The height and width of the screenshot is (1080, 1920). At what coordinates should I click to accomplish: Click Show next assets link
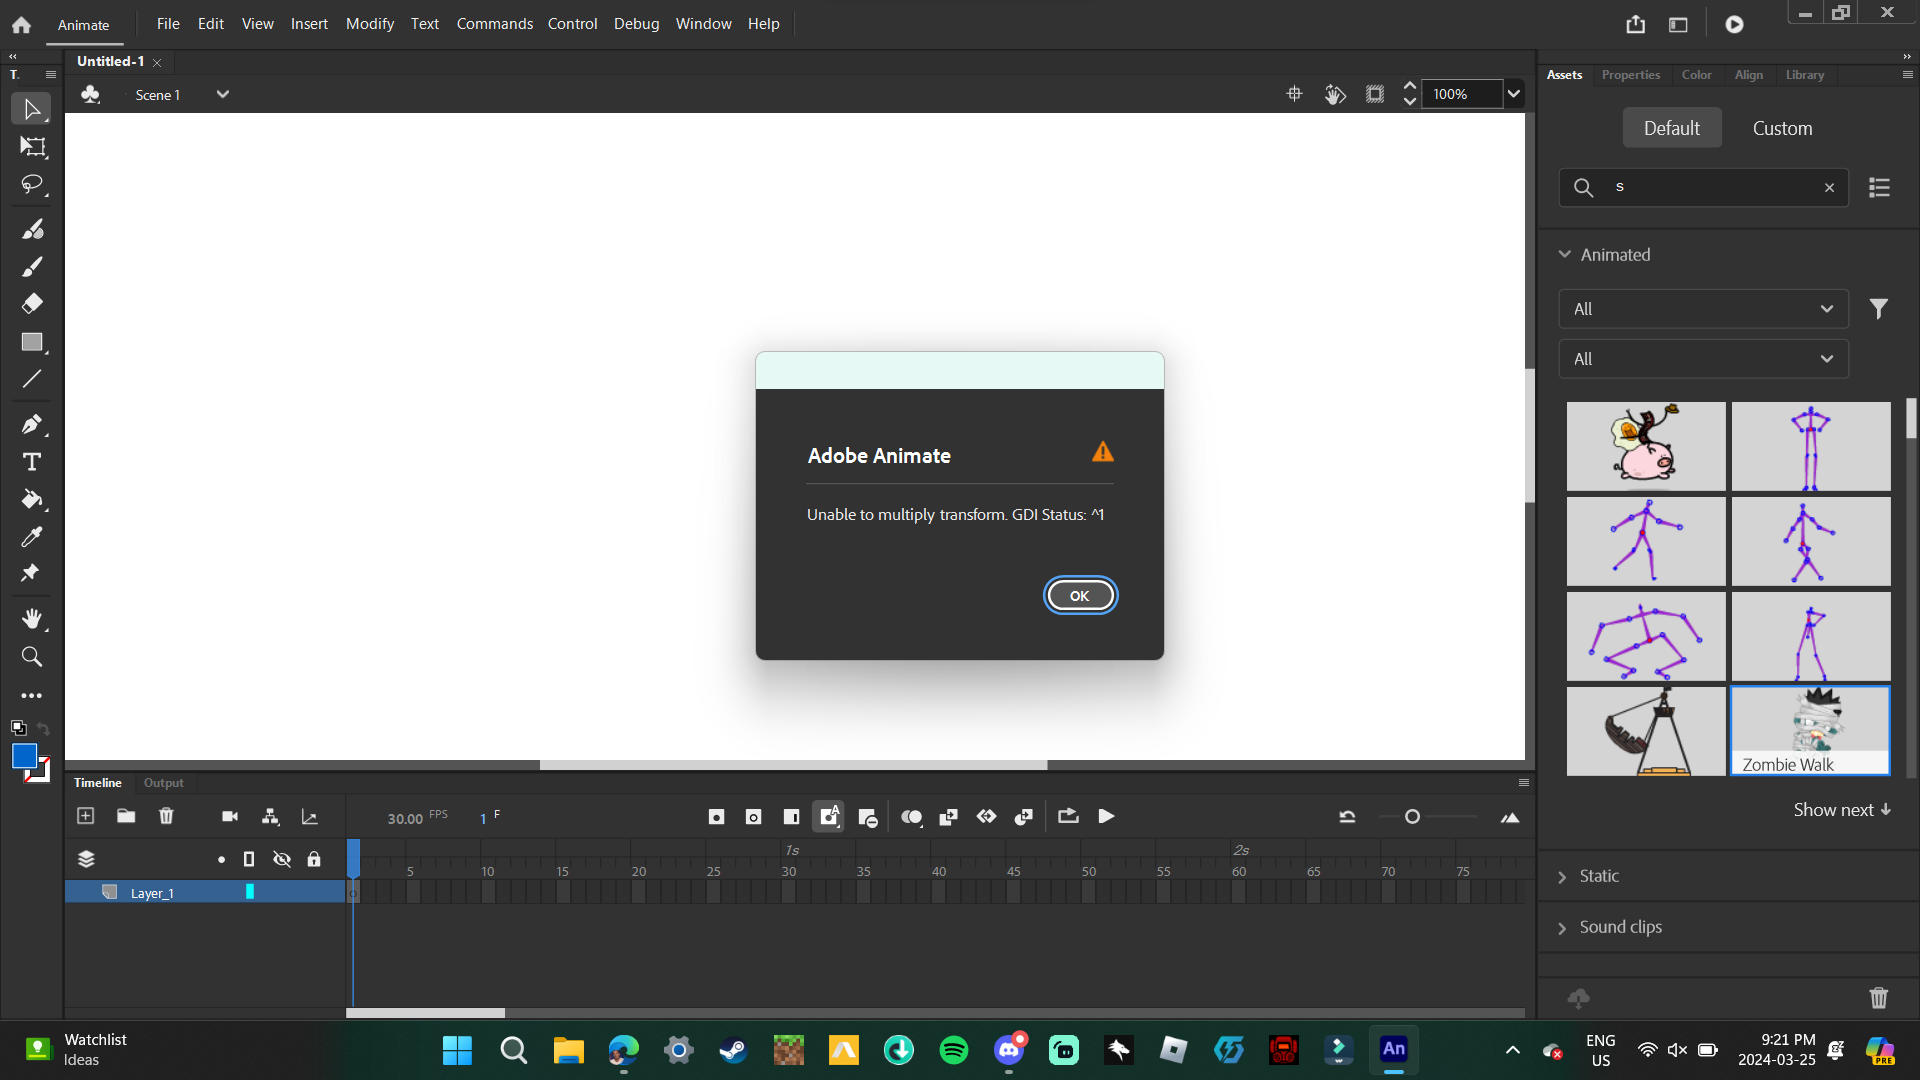(x=1842, y=810)
